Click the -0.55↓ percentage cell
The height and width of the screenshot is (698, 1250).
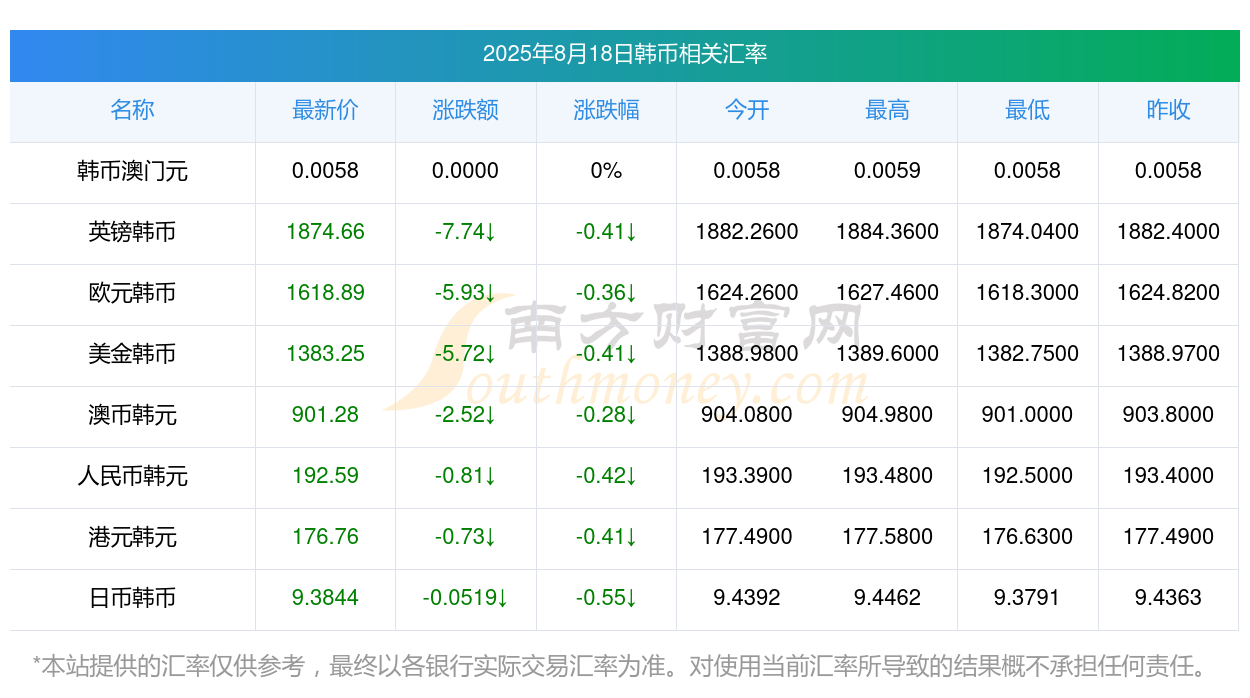606,598
